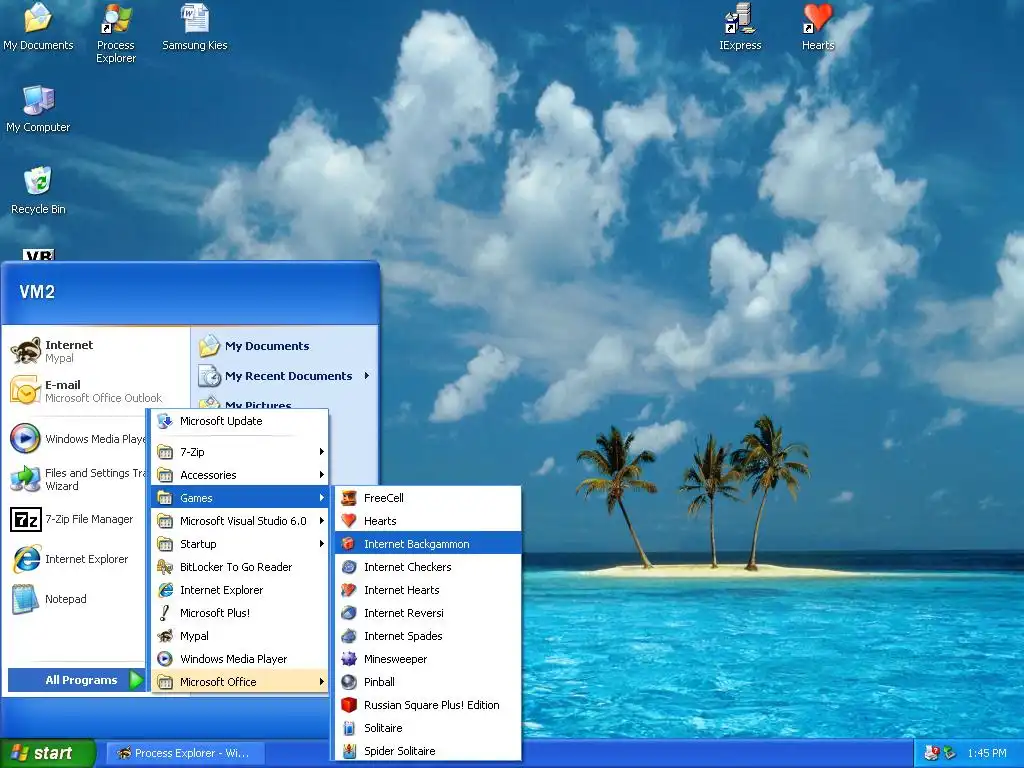Launch Process Explorer desktop shortcut
1024x768 pixels.
116,33
